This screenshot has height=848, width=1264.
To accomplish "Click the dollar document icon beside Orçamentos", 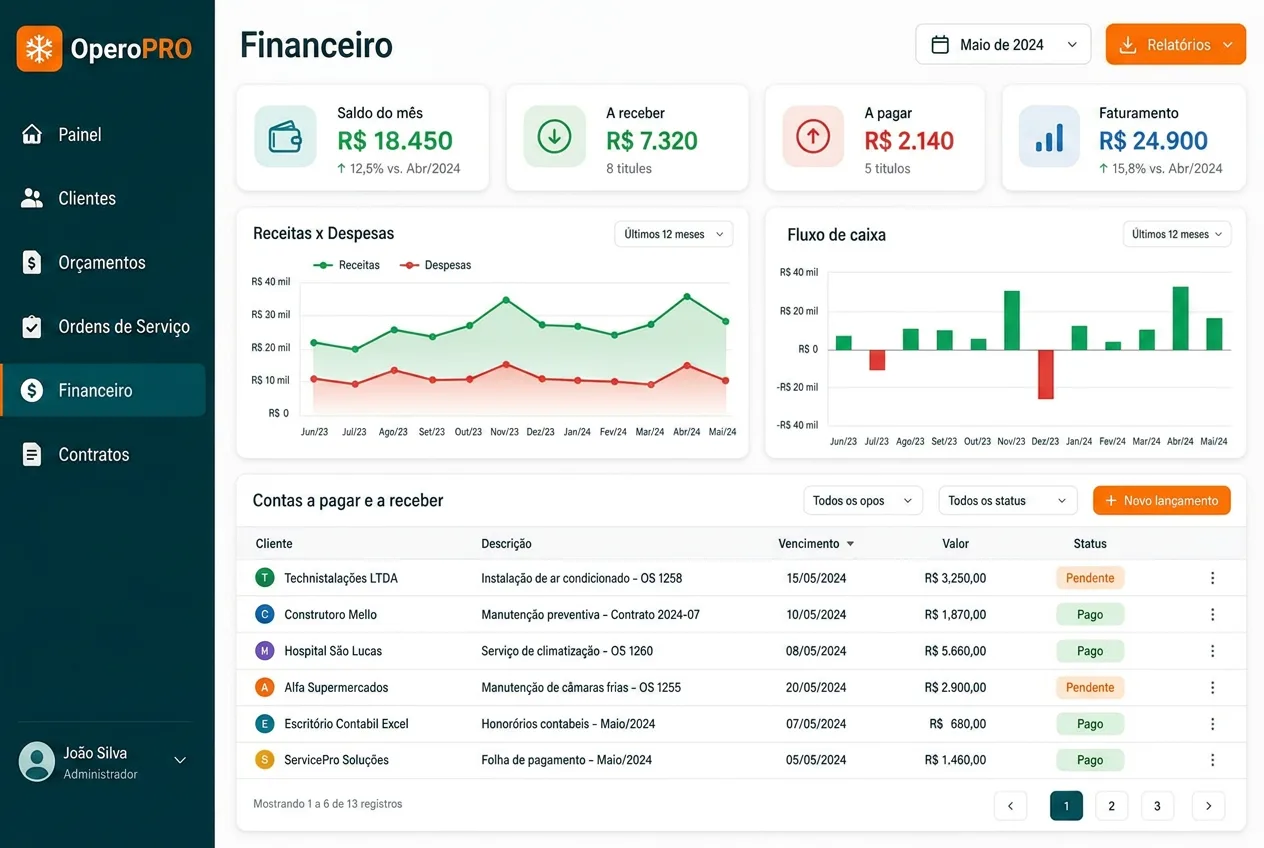I will tap(32, 262).
